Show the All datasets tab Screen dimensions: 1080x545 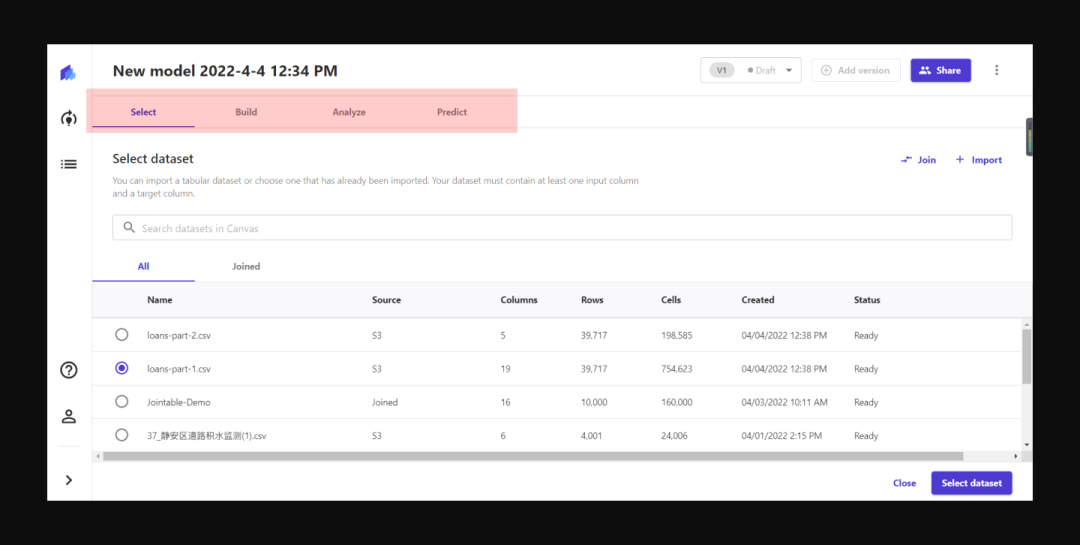coord(143,267)
